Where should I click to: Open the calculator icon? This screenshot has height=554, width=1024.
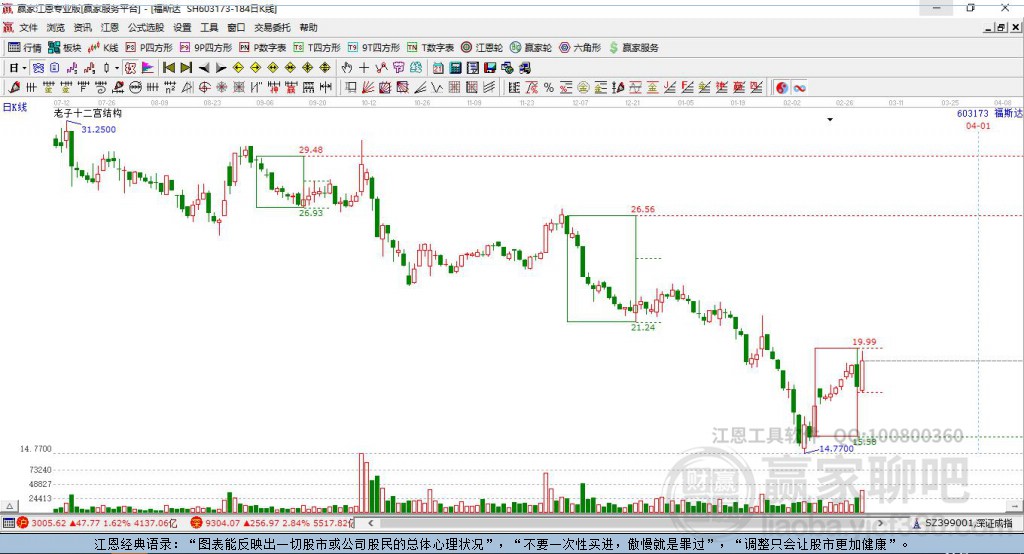pyautogui.click(x=455, y=68)
